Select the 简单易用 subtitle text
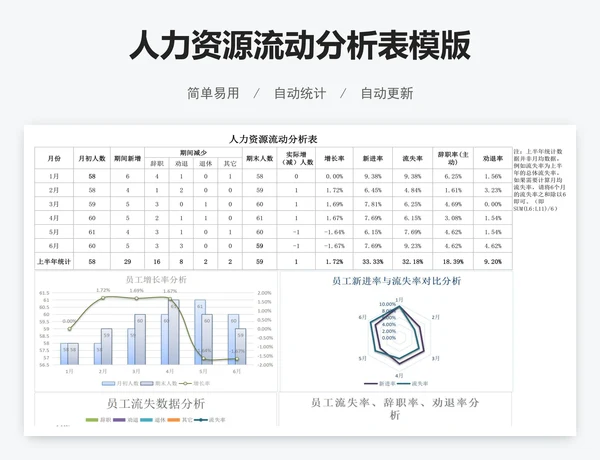 [x=213, y=93]
